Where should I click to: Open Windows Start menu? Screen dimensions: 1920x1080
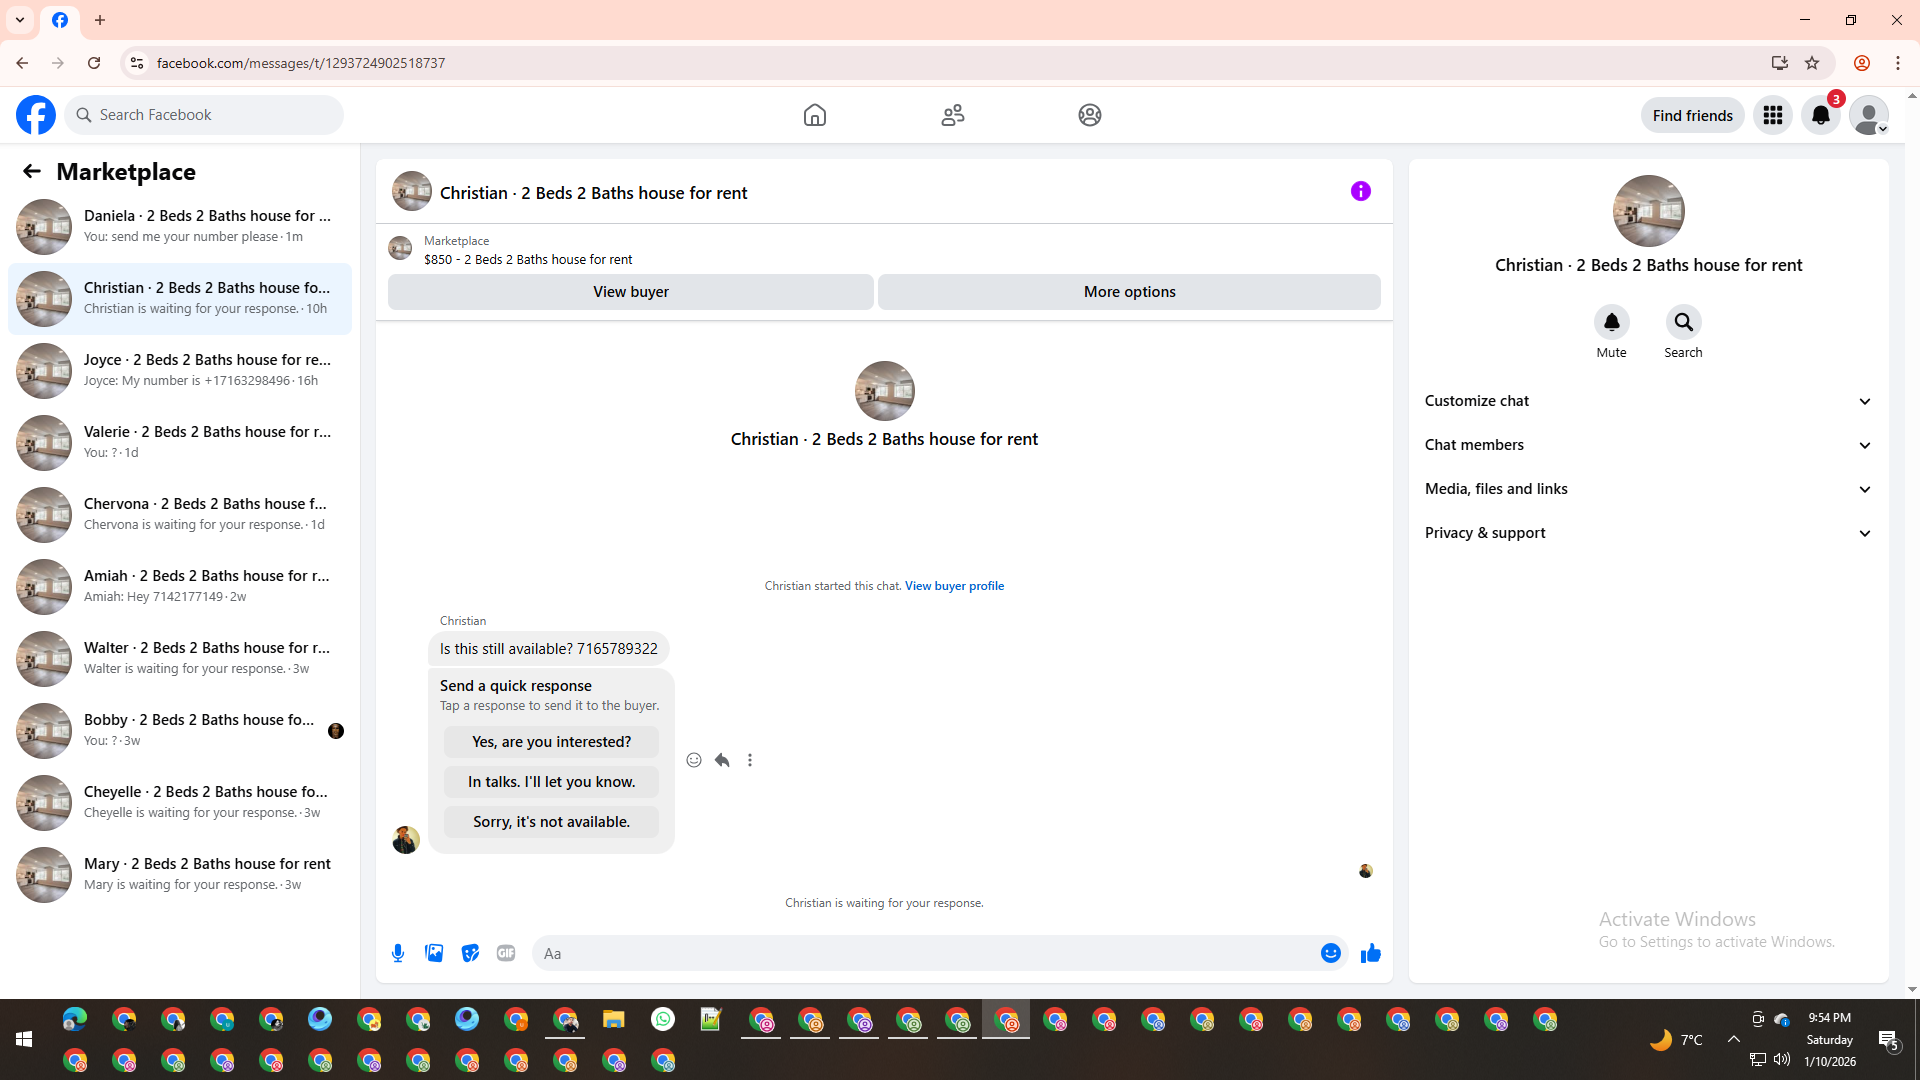[x=24, y=1039]
